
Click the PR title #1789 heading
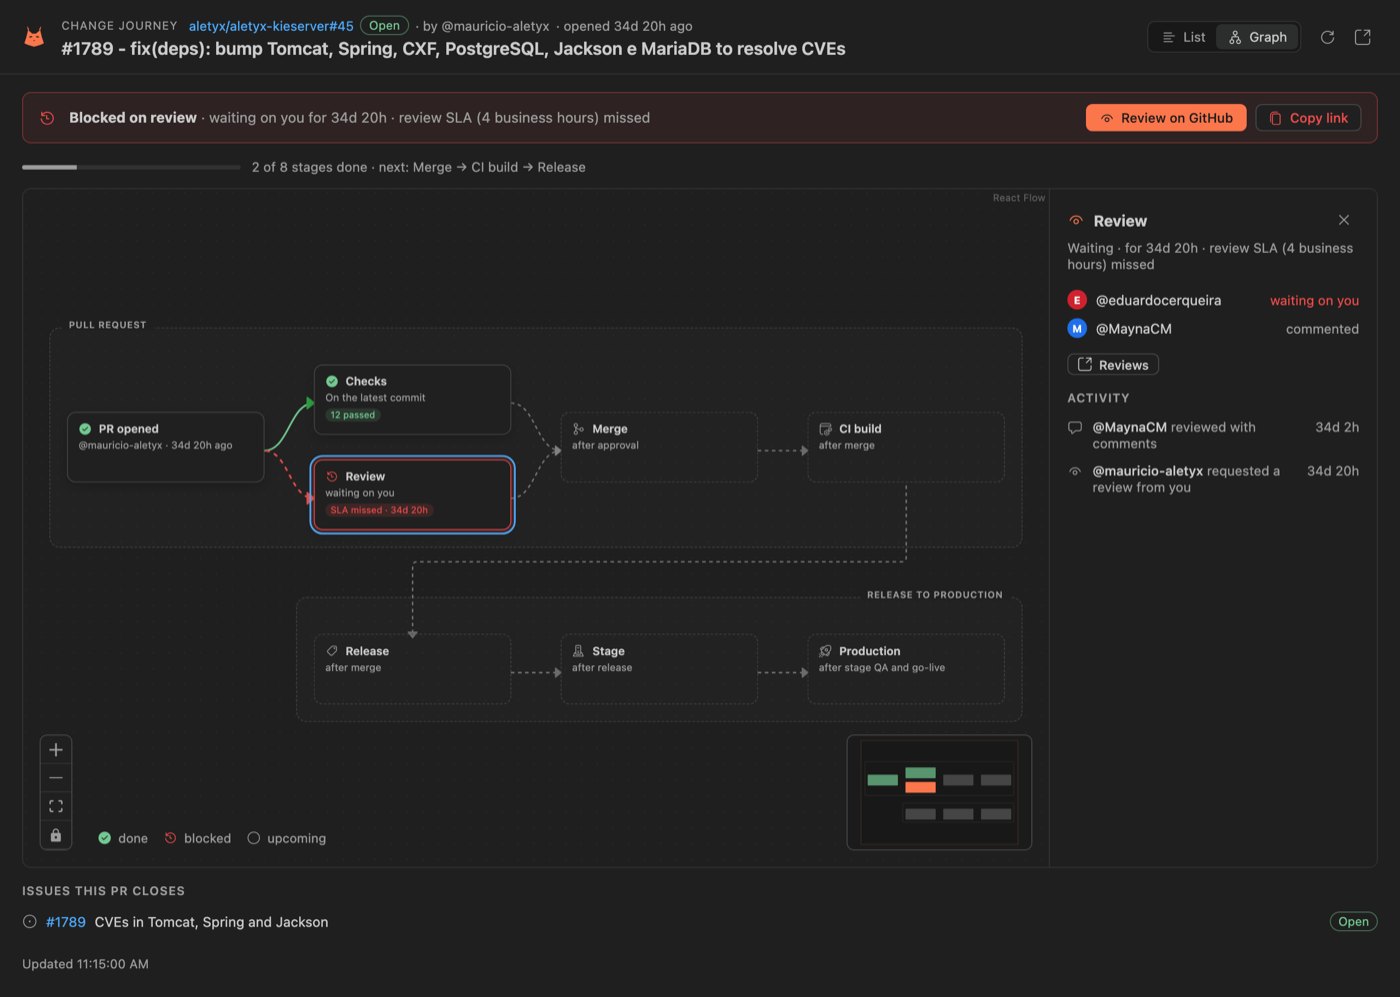click(x=453, y=49)
